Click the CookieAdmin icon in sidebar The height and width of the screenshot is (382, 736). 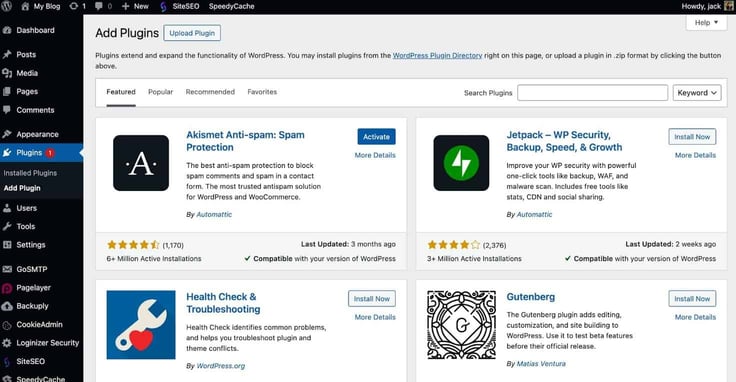pyautogui.click(x=7, y=325)
